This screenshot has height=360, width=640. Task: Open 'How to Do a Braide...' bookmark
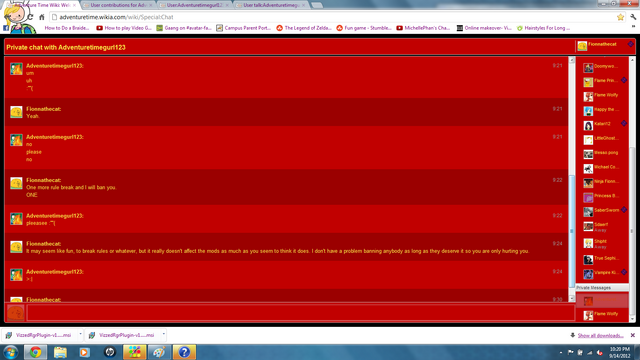point(67,28)
